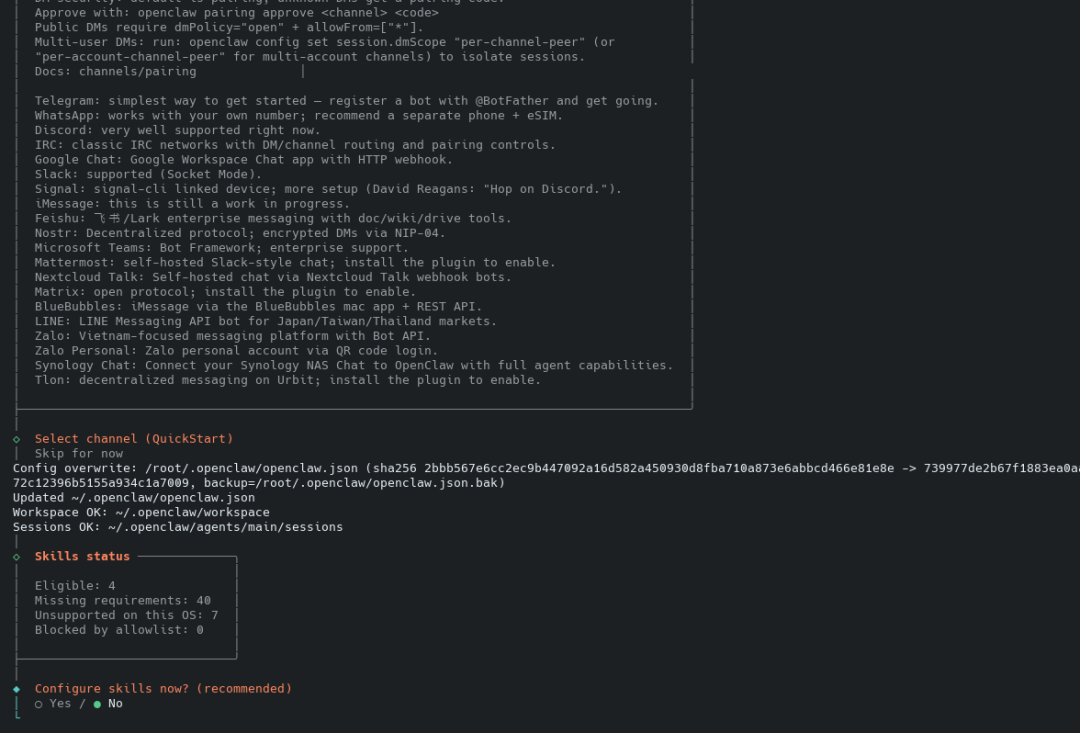Click the Eligible: 4 skills line
The width and height of the screenshot is (1080, 733).
point(75,586)
